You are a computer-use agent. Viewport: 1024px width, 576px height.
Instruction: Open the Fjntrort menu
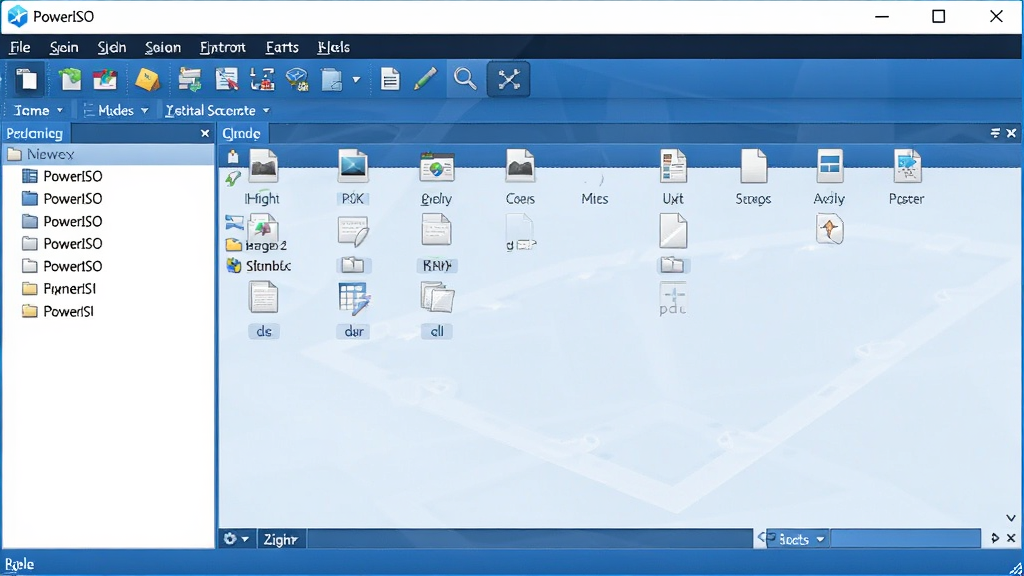click(x=223, y=47)
